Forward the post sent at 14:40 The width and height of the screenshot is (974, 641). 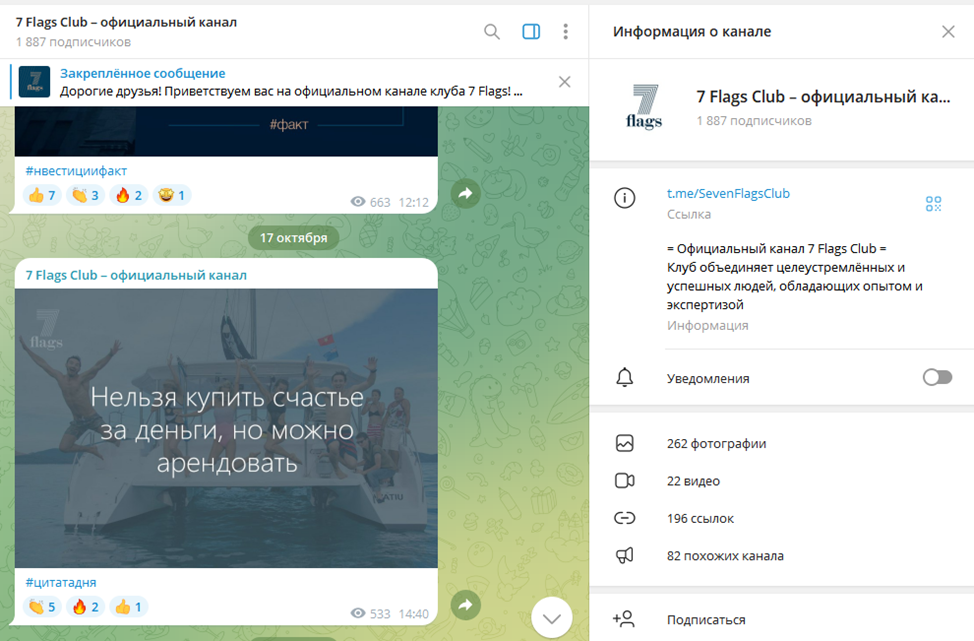click(466, 605)
